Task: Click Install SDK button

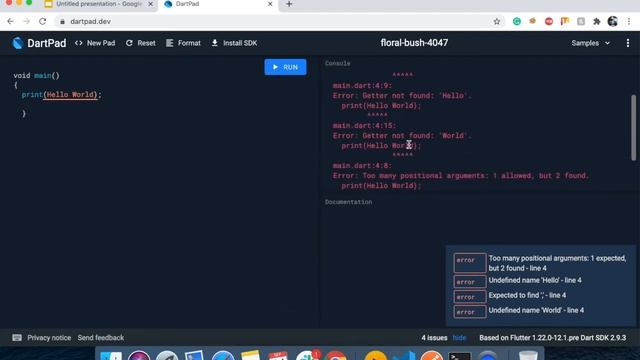Action: [234, 43]
